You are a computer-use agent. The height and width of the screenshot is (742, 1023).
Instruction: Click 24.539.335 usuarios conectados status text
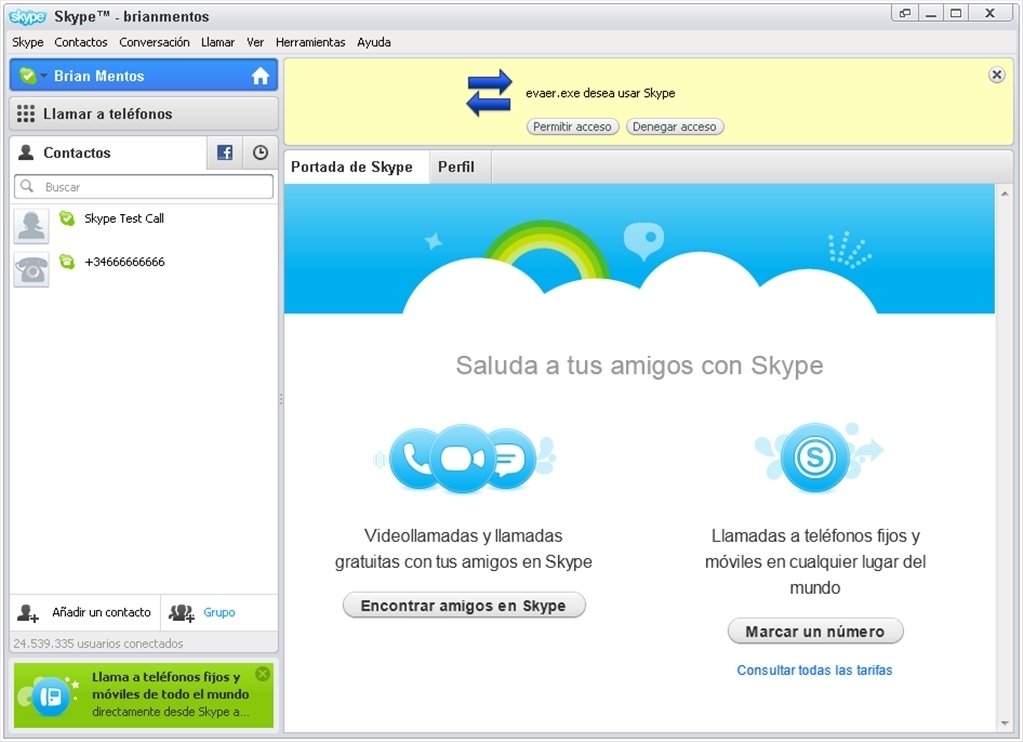(99, 643)
